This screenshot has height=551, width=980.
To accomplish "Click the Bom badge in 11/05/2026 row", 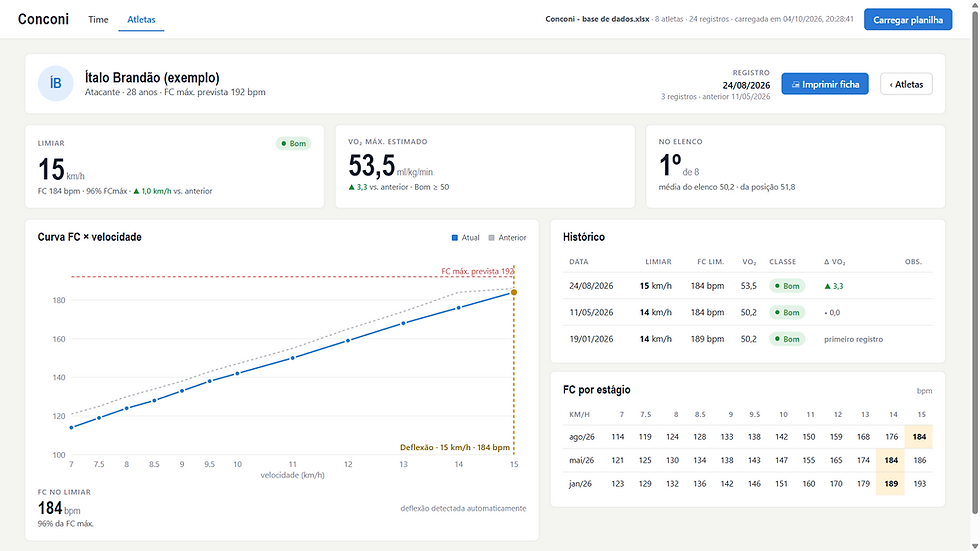I will [787, 312].
